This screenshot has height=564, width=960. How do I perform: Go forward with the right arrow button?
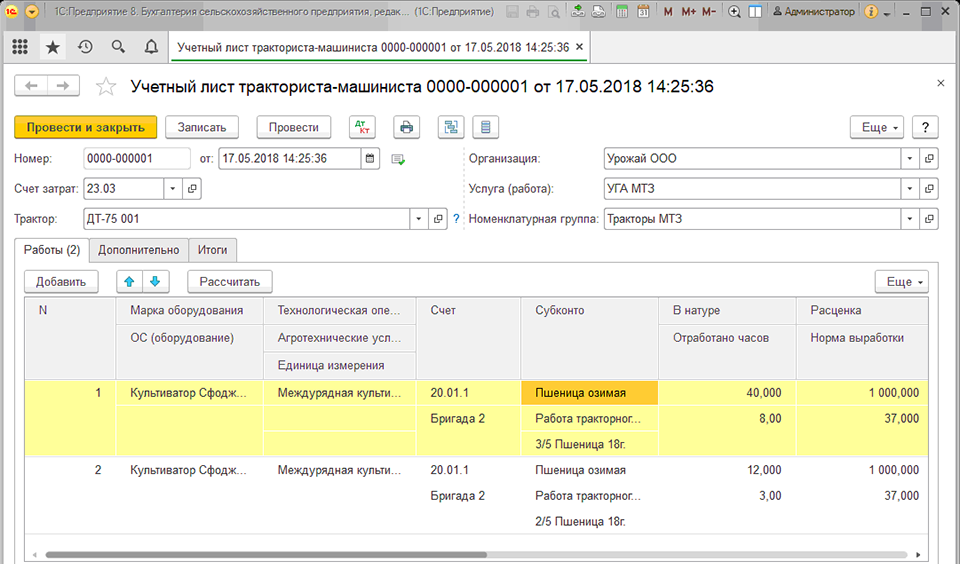point(63,86)
